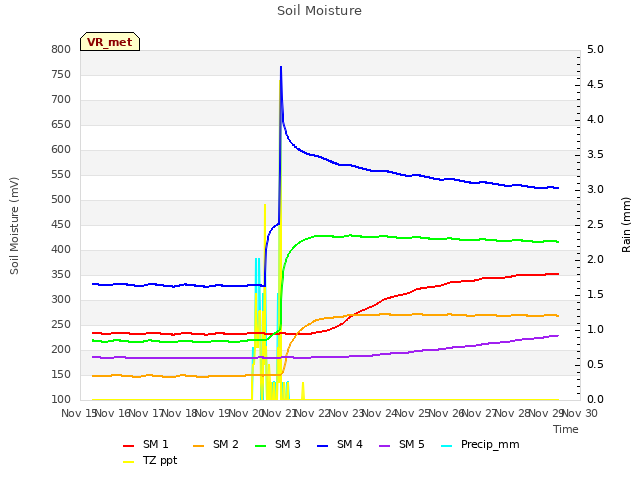Click the SM 2 legend entry

[216, 444]
